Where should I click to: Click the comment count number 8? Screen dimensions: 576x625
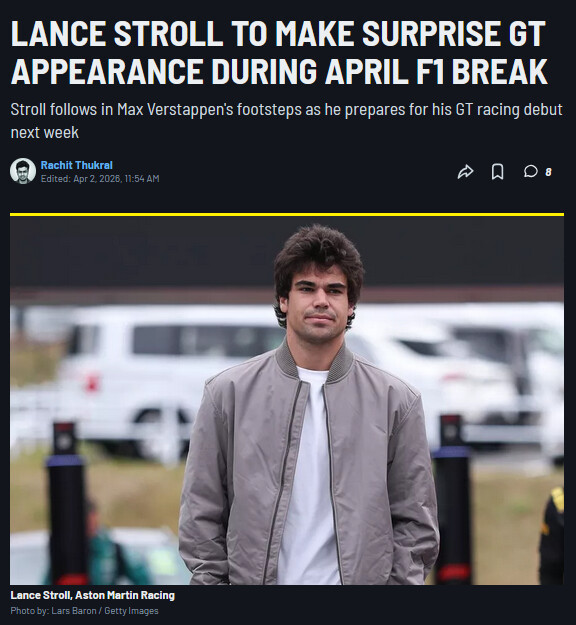[x=548, y=172]
